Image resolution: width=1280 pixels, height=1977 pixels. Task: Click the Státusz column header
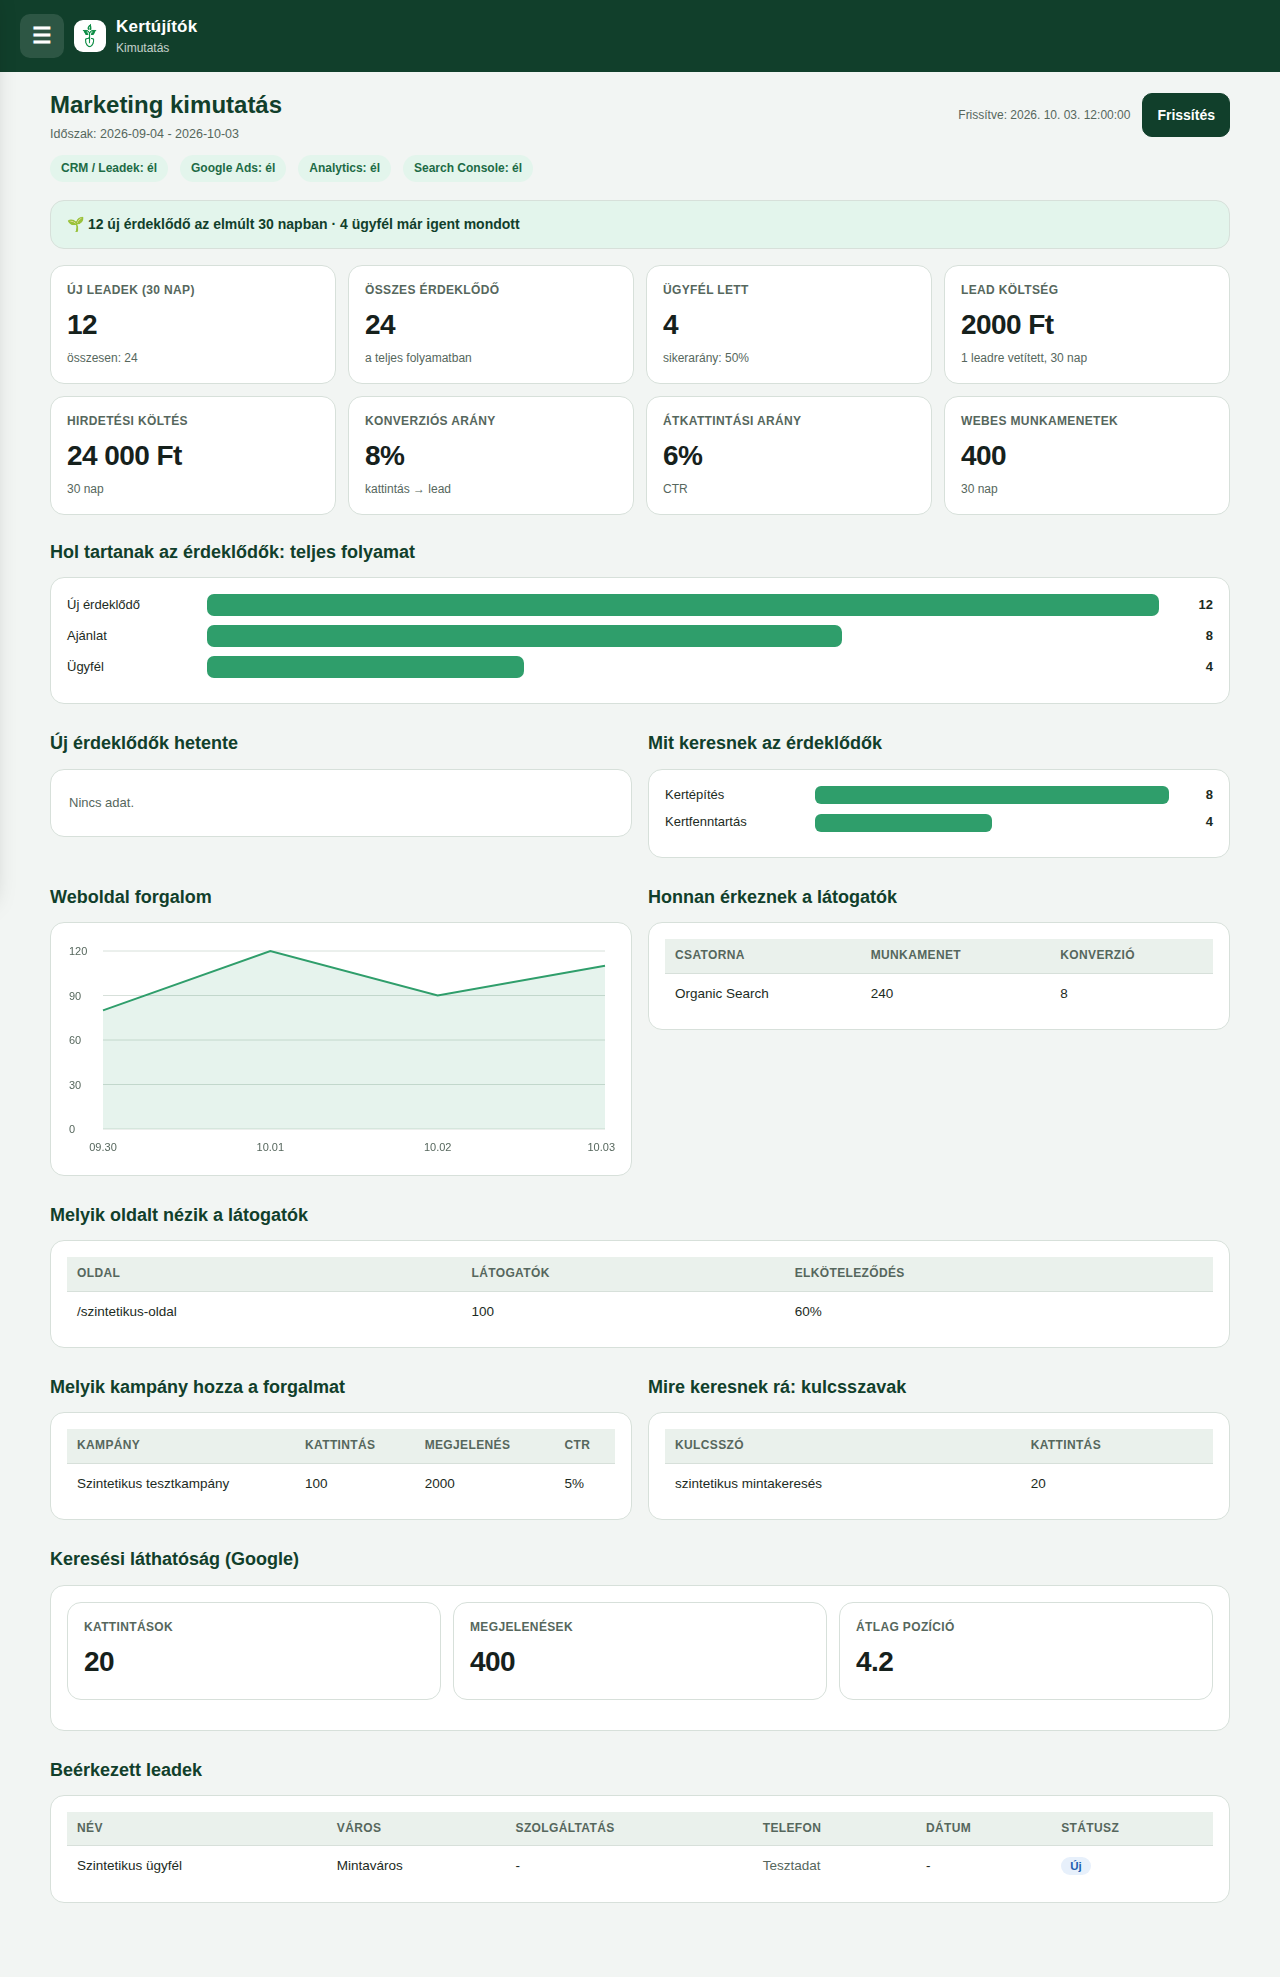click(x=1090, y=1828)
